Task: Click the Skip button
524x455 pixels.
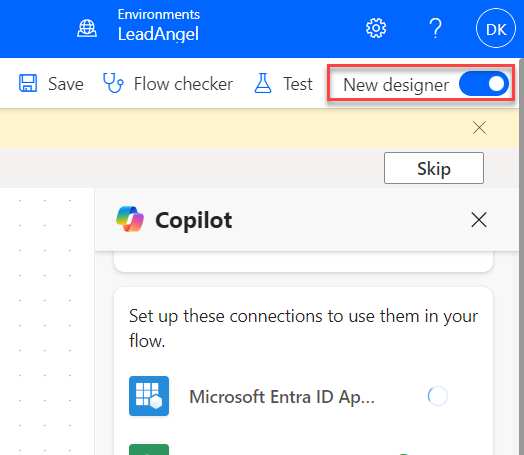Action: 434,168
